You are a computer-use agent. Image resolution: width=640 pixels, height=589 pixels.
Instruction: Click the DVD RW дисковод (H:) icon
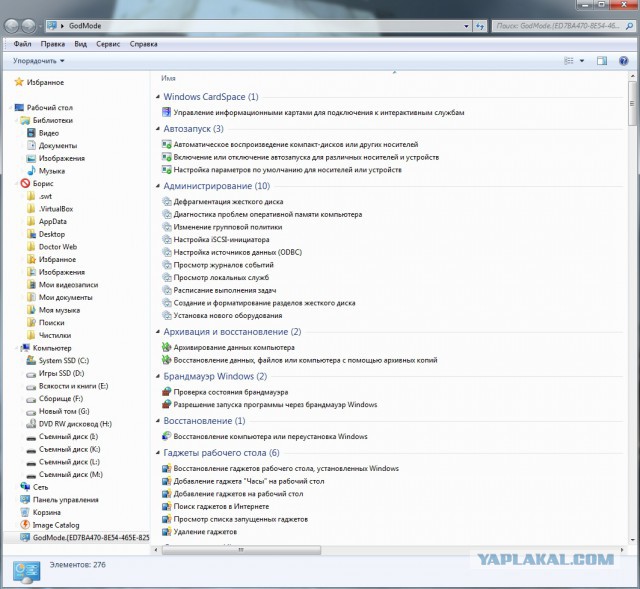click(x=31, y=424)
